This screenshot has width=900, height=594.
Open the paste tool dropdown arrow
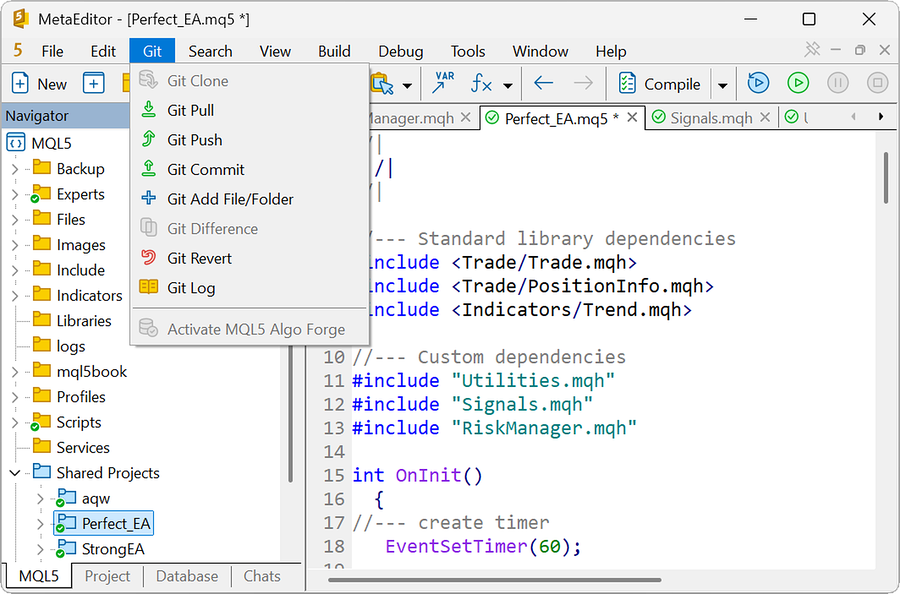pyautogui.click(x=407, y=86)
